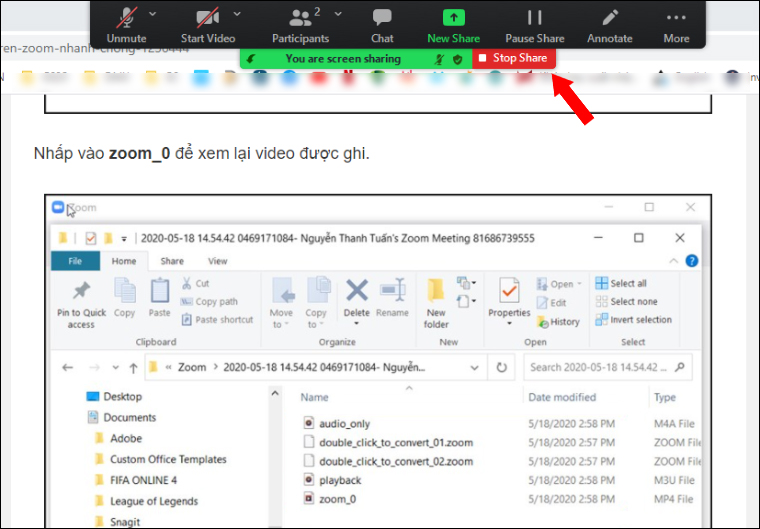
Task: Click the green New Share icon
Action: [x=454, y=18]
